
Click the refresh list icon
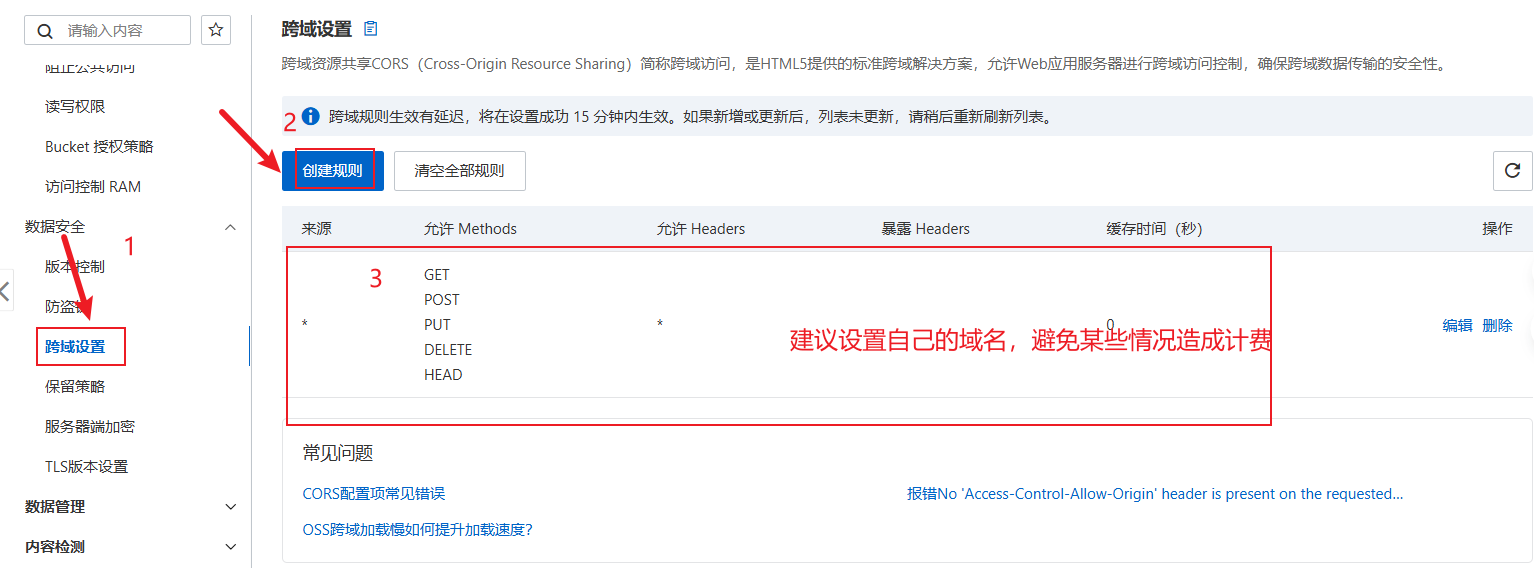(x=1512, y=171)
